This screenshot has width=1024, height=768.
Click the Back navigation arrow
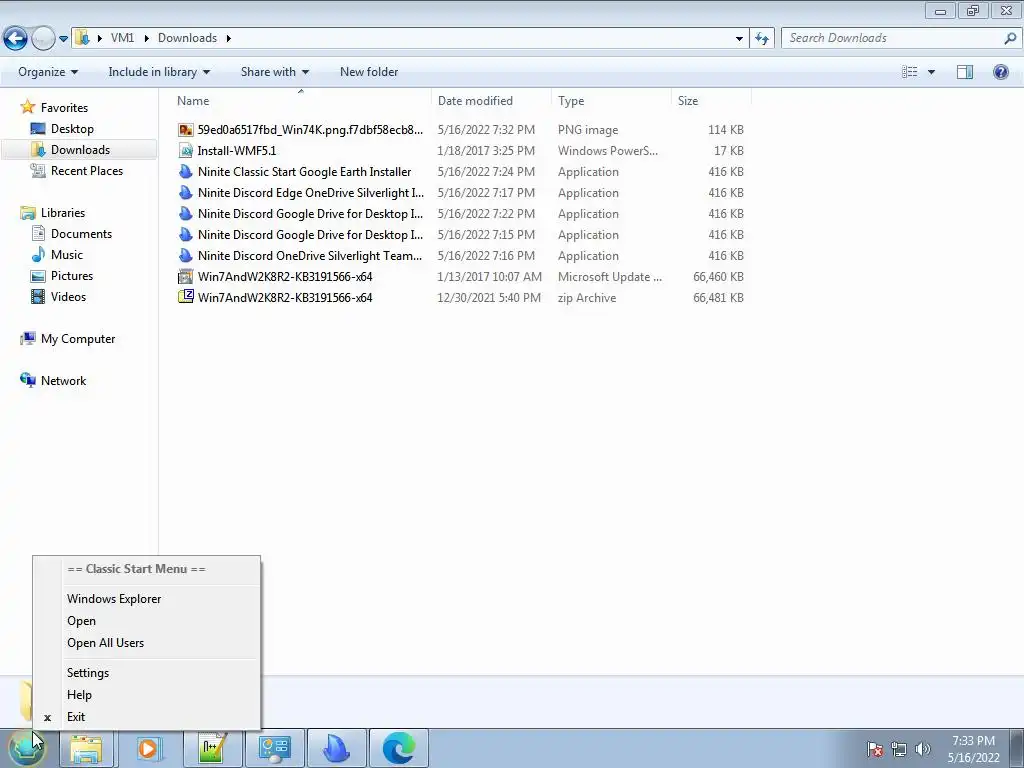point(16,38)
